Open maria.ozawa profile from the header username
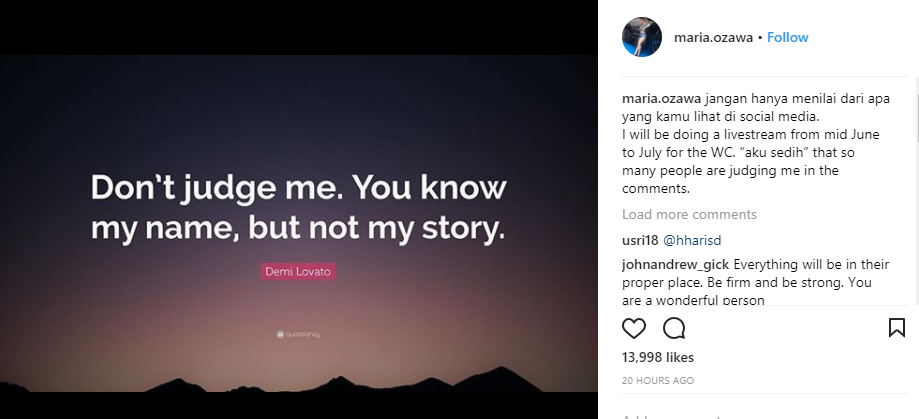This screenshot has height=419, width=919. pos(715,38)
